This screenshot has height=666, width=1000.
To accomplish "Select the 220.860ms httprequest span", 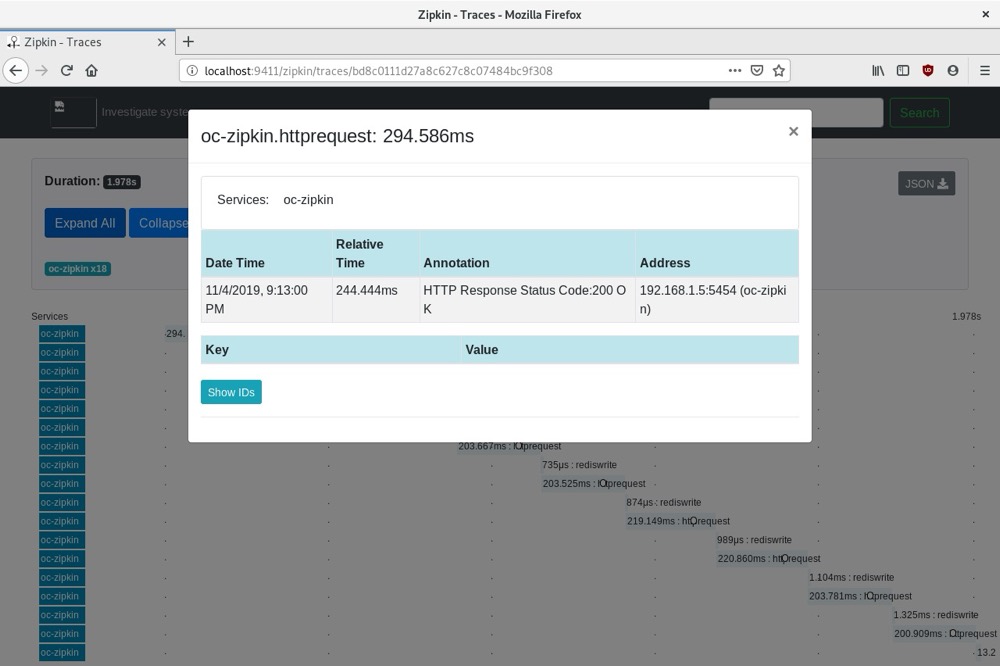I will click(x=768, y=559).
